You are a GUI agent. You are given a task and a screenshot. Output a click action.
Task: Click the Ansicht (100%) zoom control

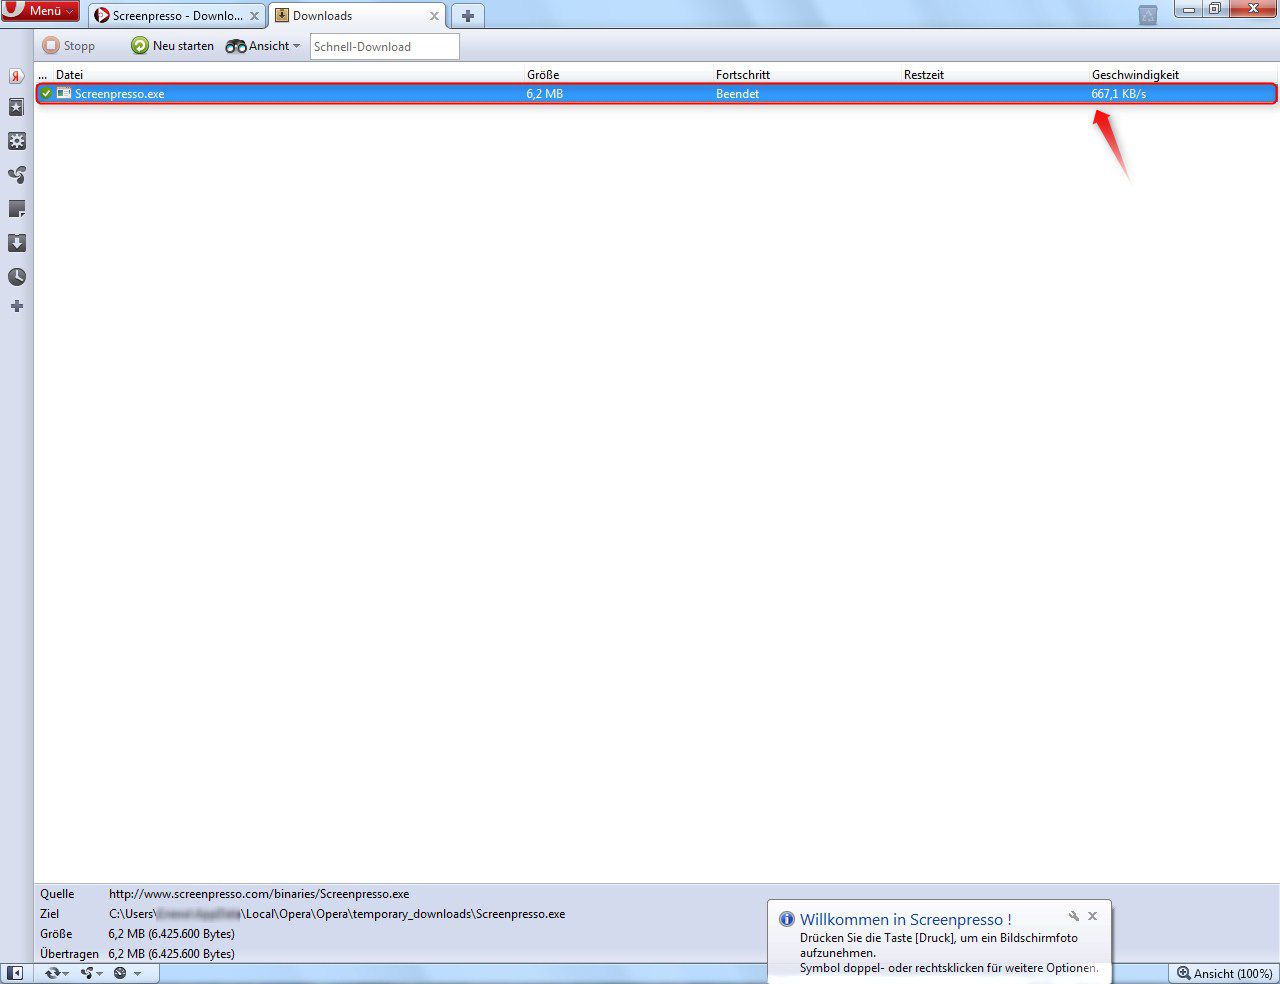1223,973
